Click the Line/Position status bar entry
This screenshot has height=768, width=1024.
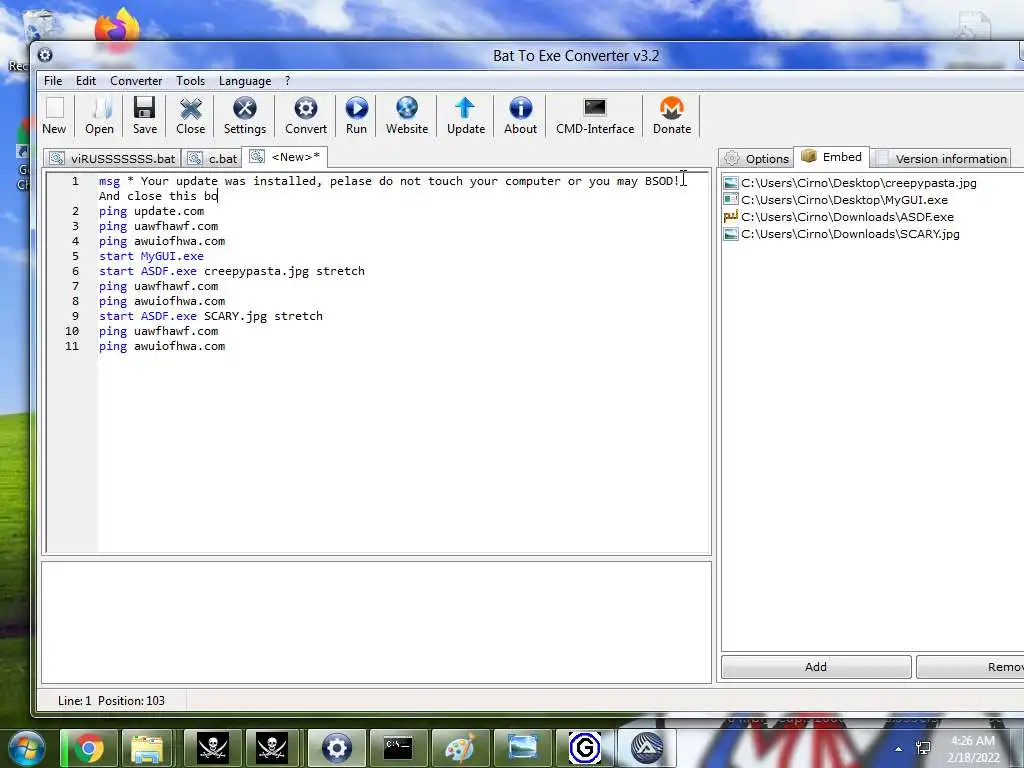click(x=112, y=701)
